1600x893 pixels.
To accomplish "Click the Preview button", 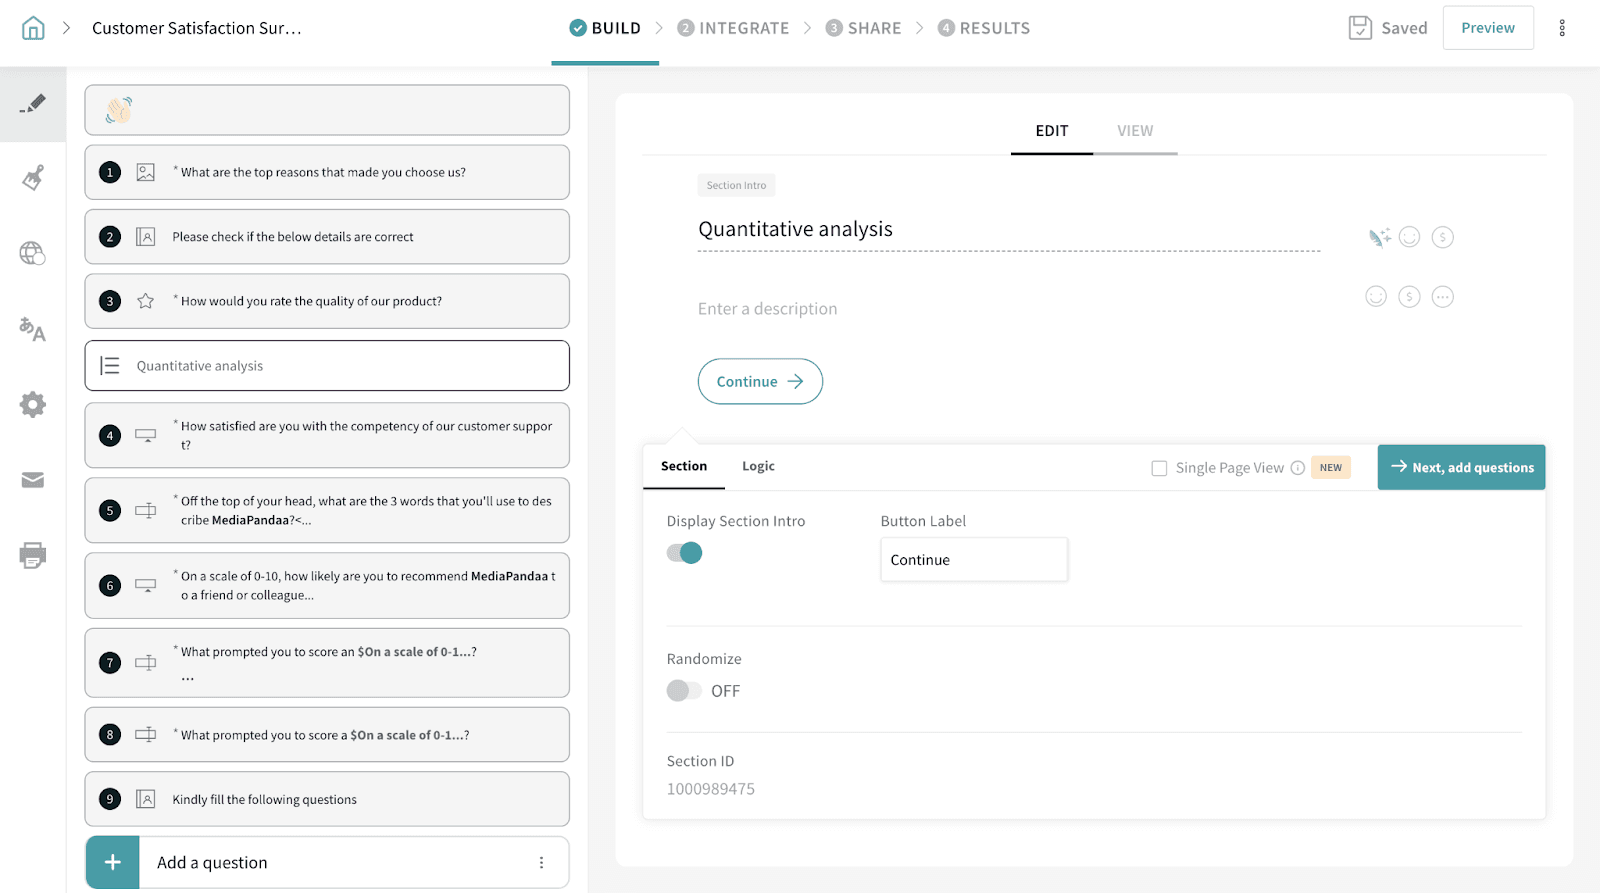I will click(1487, 28).
